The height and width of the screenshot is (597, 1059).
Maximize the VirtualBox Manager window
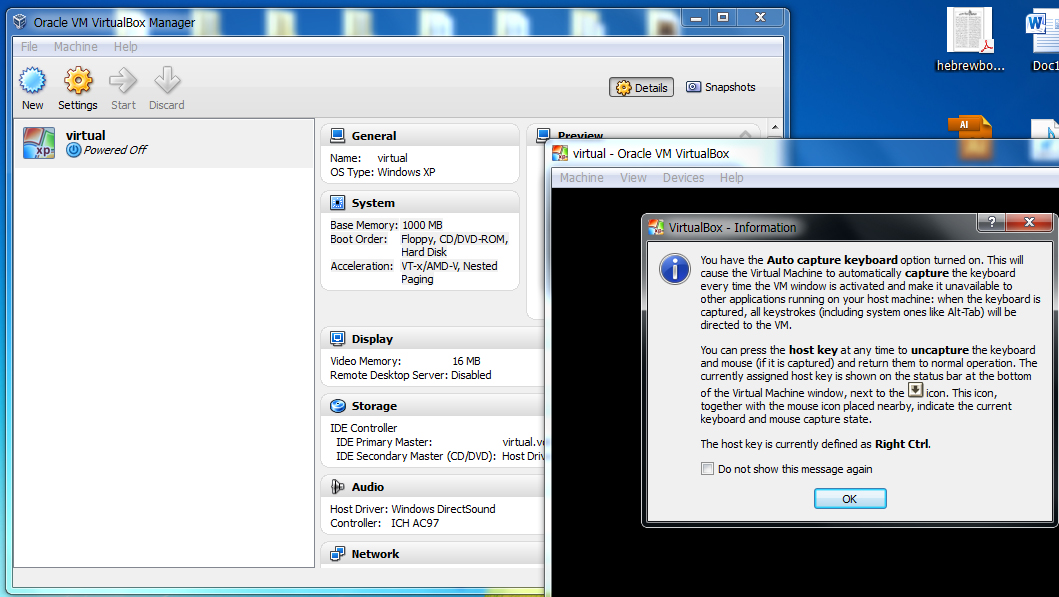coord(723,17)
